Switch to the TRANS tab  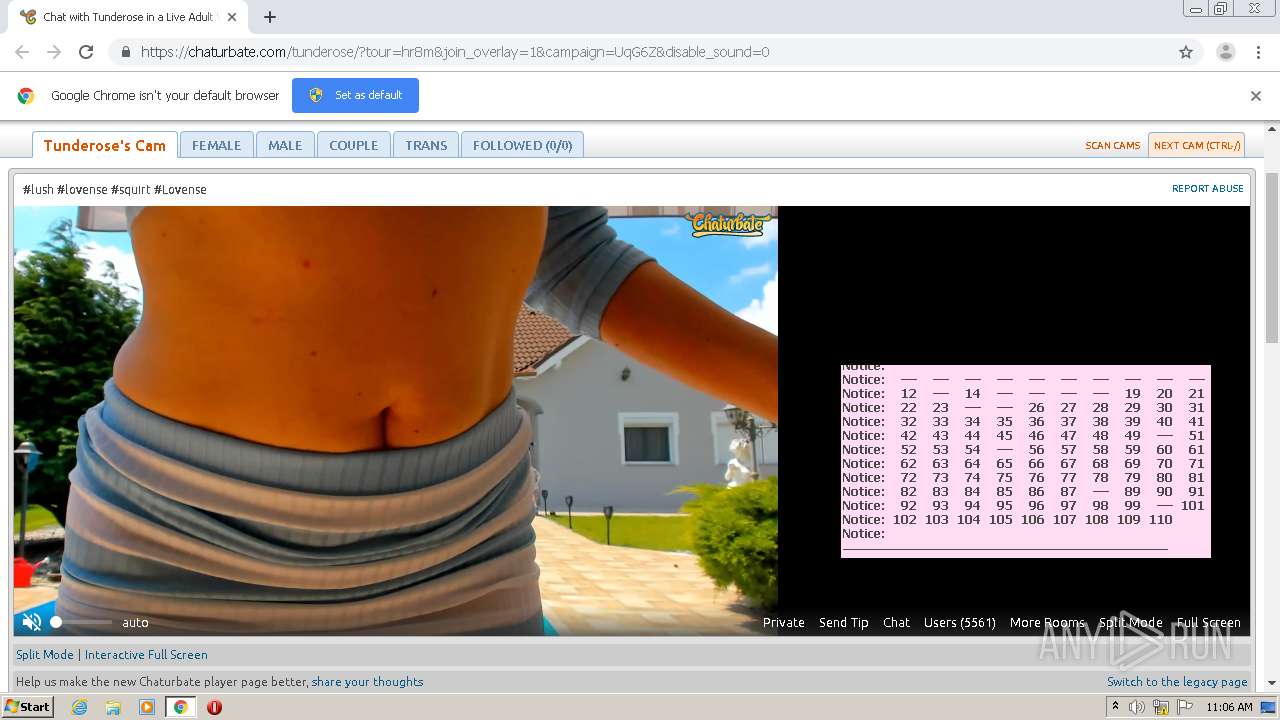426,145
